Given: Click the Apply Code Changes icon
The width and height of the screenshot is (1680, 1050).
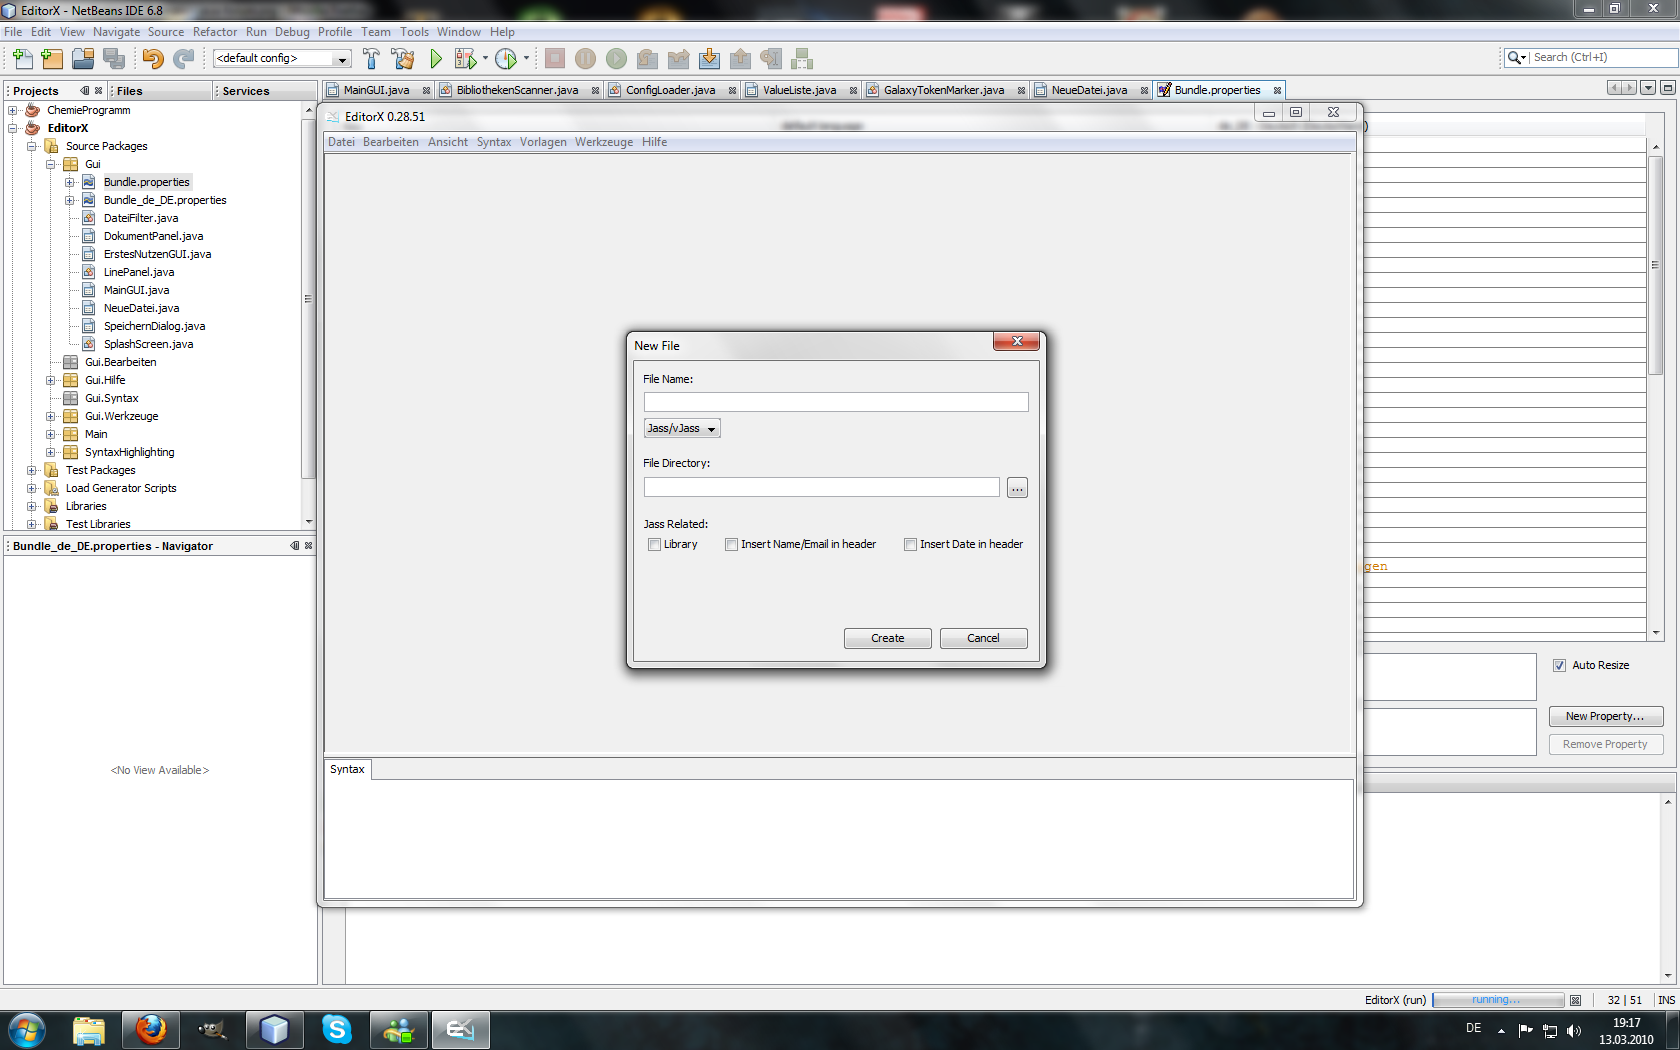Looking at the screenshot, I should [802, 59].
